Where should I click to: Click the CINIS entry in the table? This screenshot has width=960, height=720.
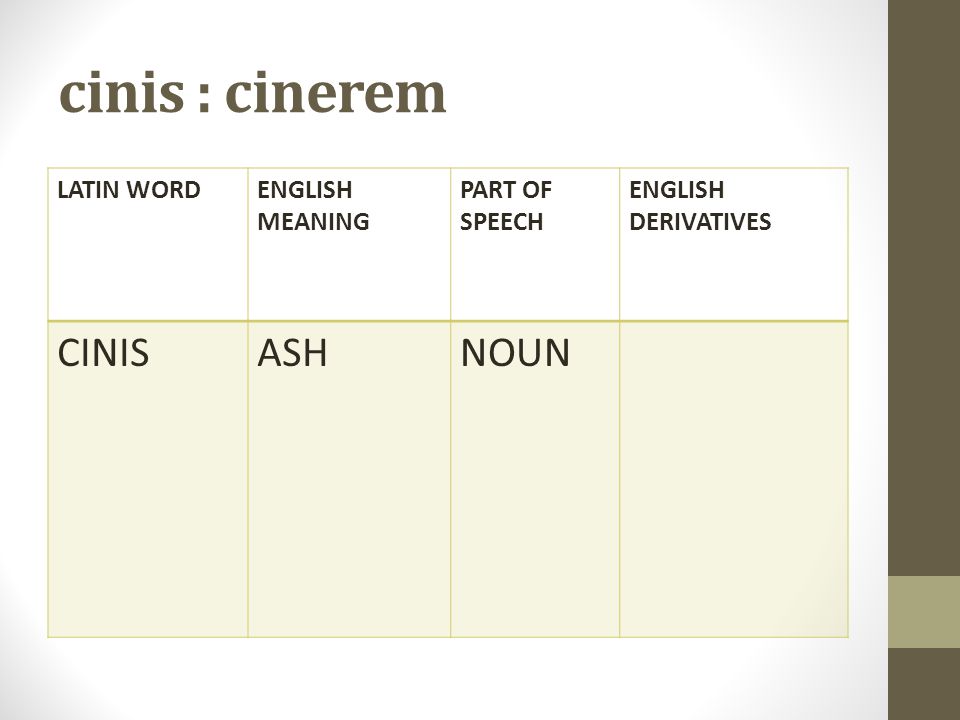pos(103,353)
